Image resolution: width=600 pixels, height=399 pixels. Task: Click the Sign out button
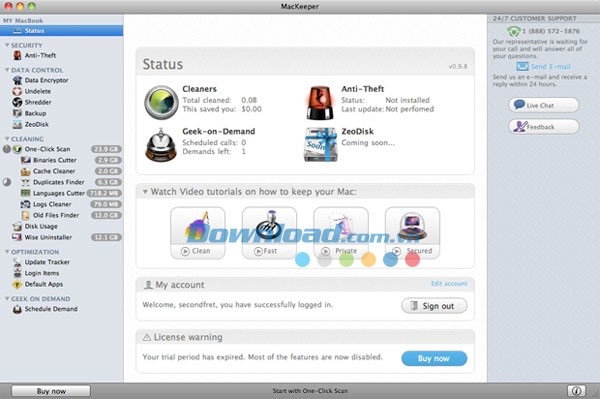pos(434,306)
